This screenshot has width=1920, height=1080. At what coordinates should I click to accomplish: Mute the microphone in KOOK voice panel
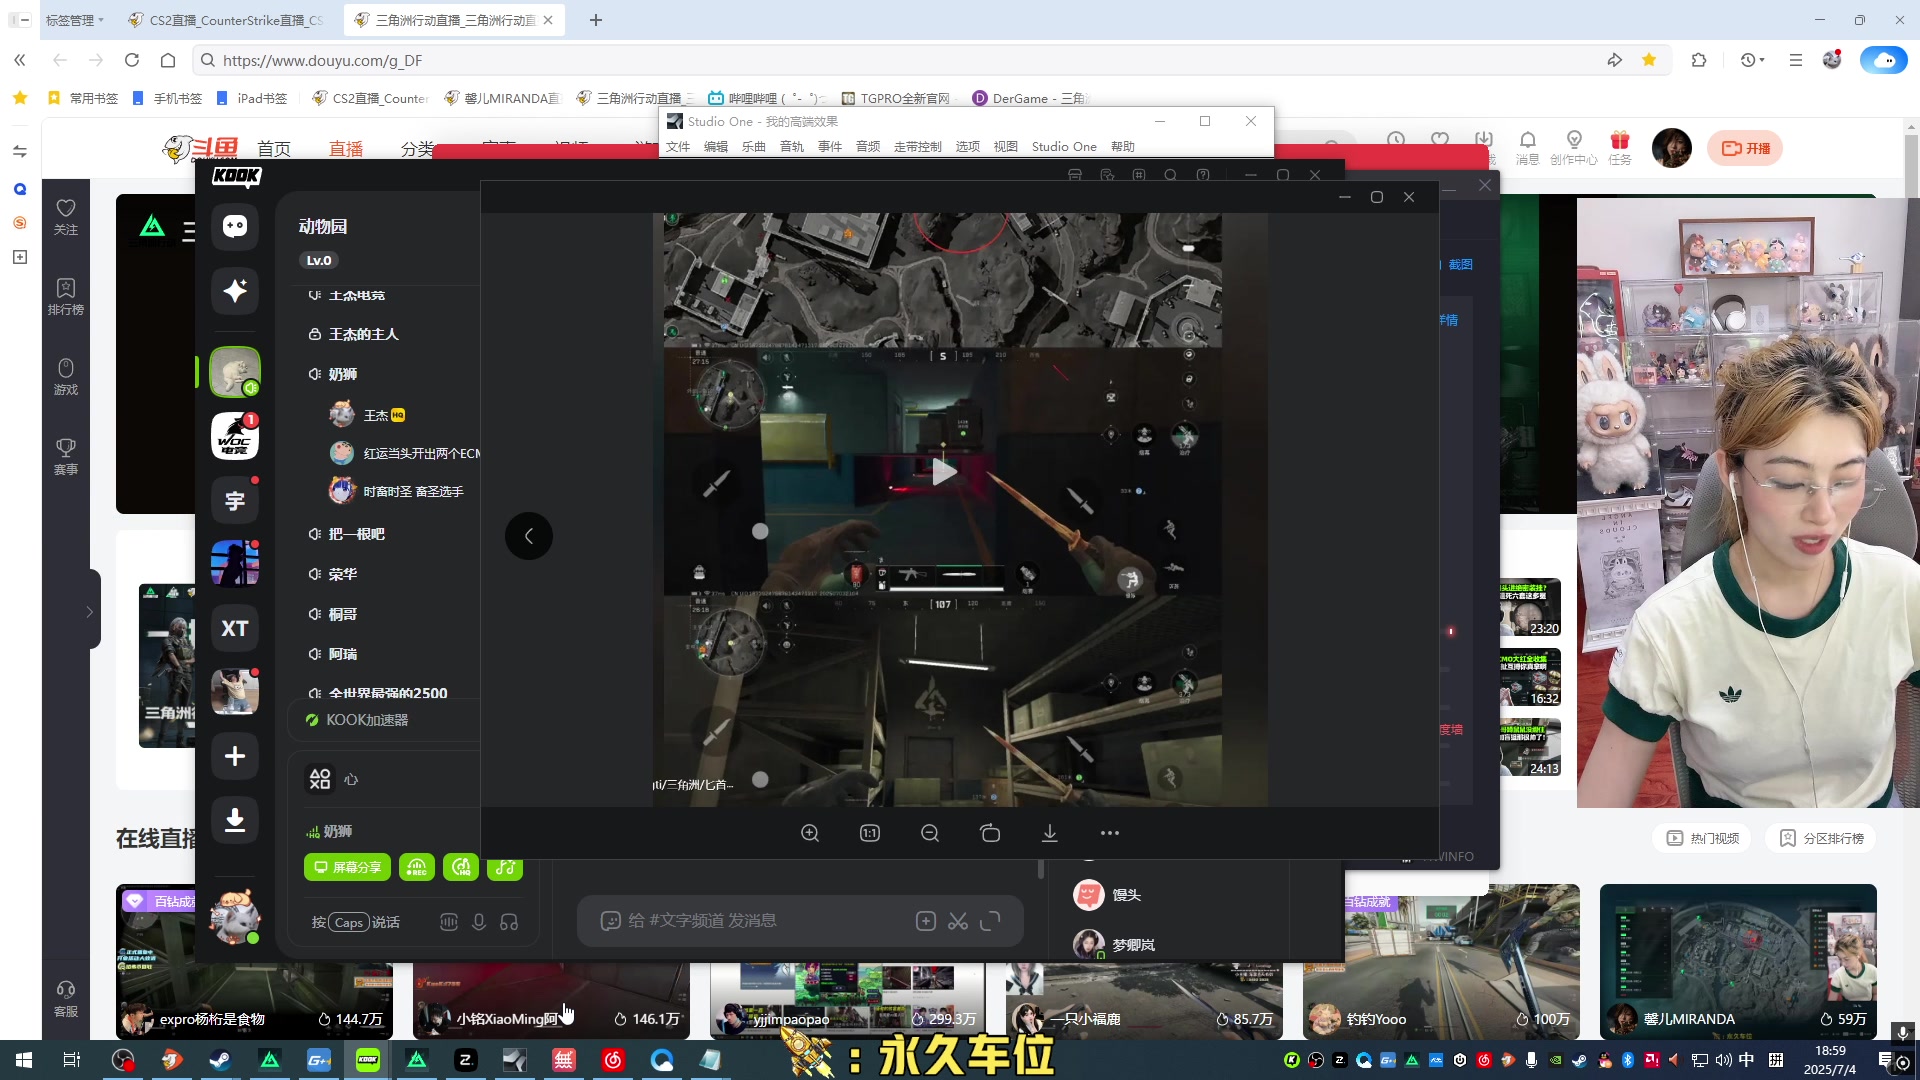point(479,922)
